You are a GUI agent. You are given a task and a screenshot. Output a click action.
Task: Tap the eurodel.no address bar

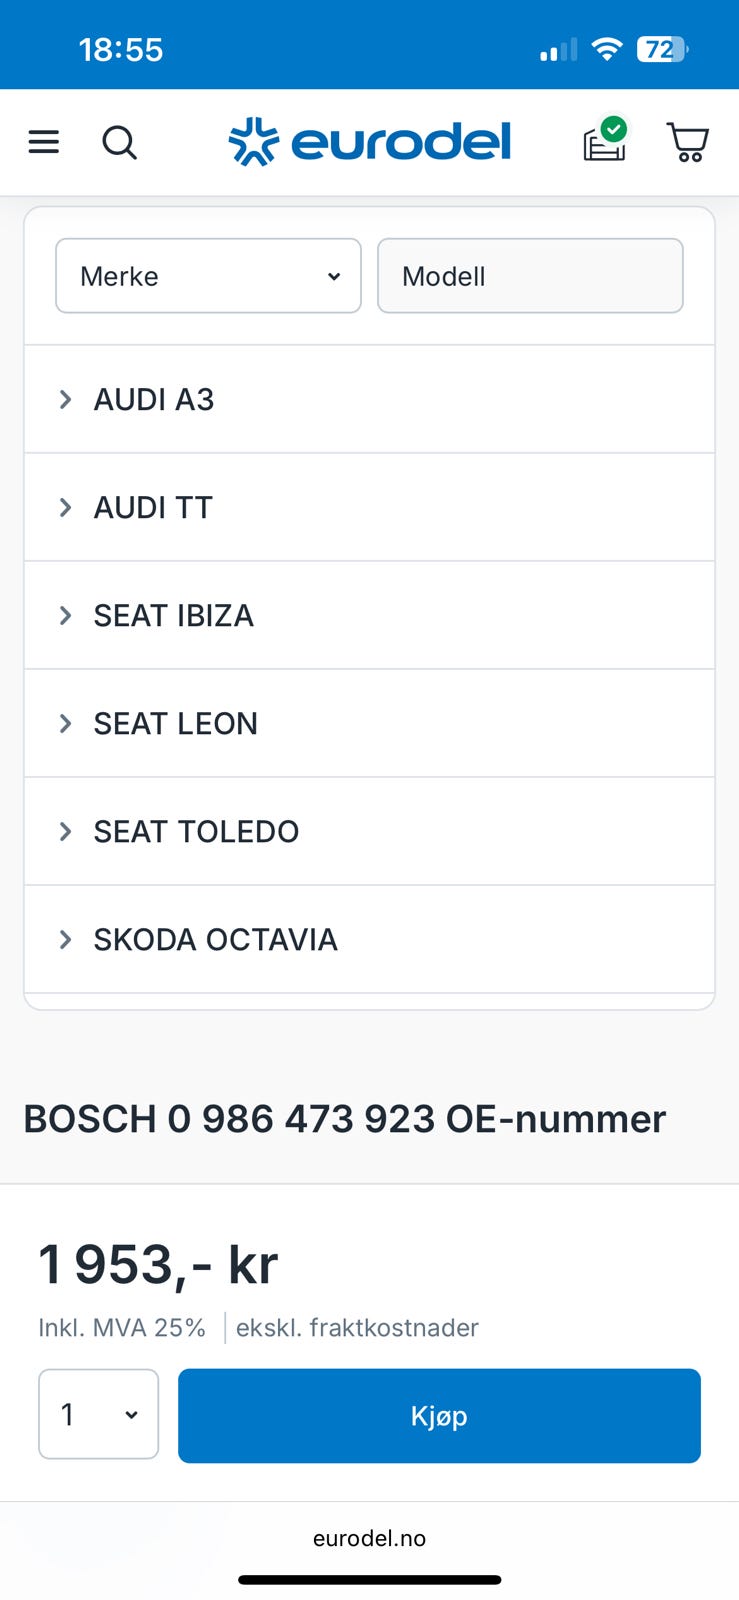[369, 1538]
